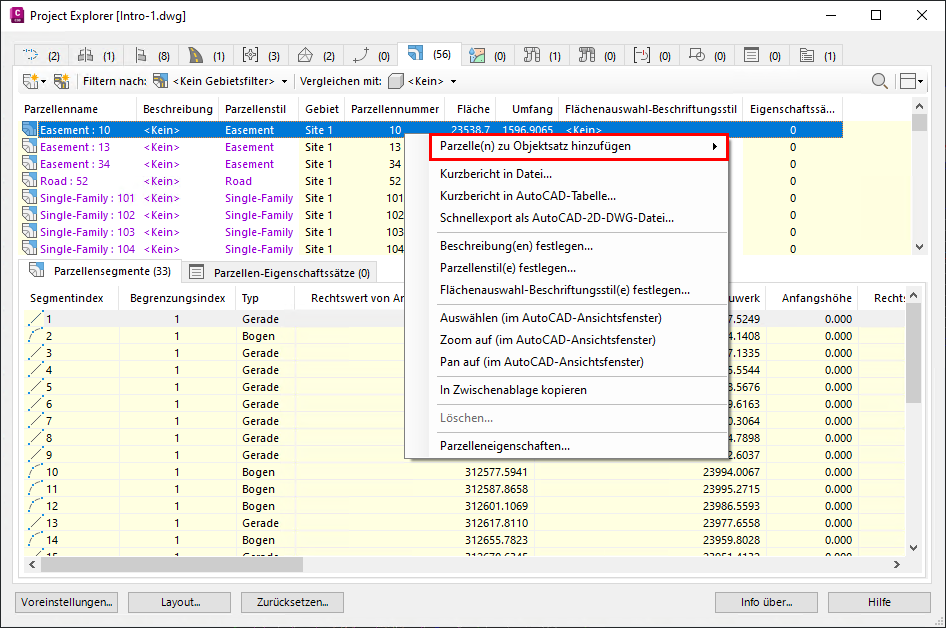Choose Schnellexport als AutoCAD-2D-DWG-Datei
The height and width of the screenshot is (628, 946).
click(556, 218)
